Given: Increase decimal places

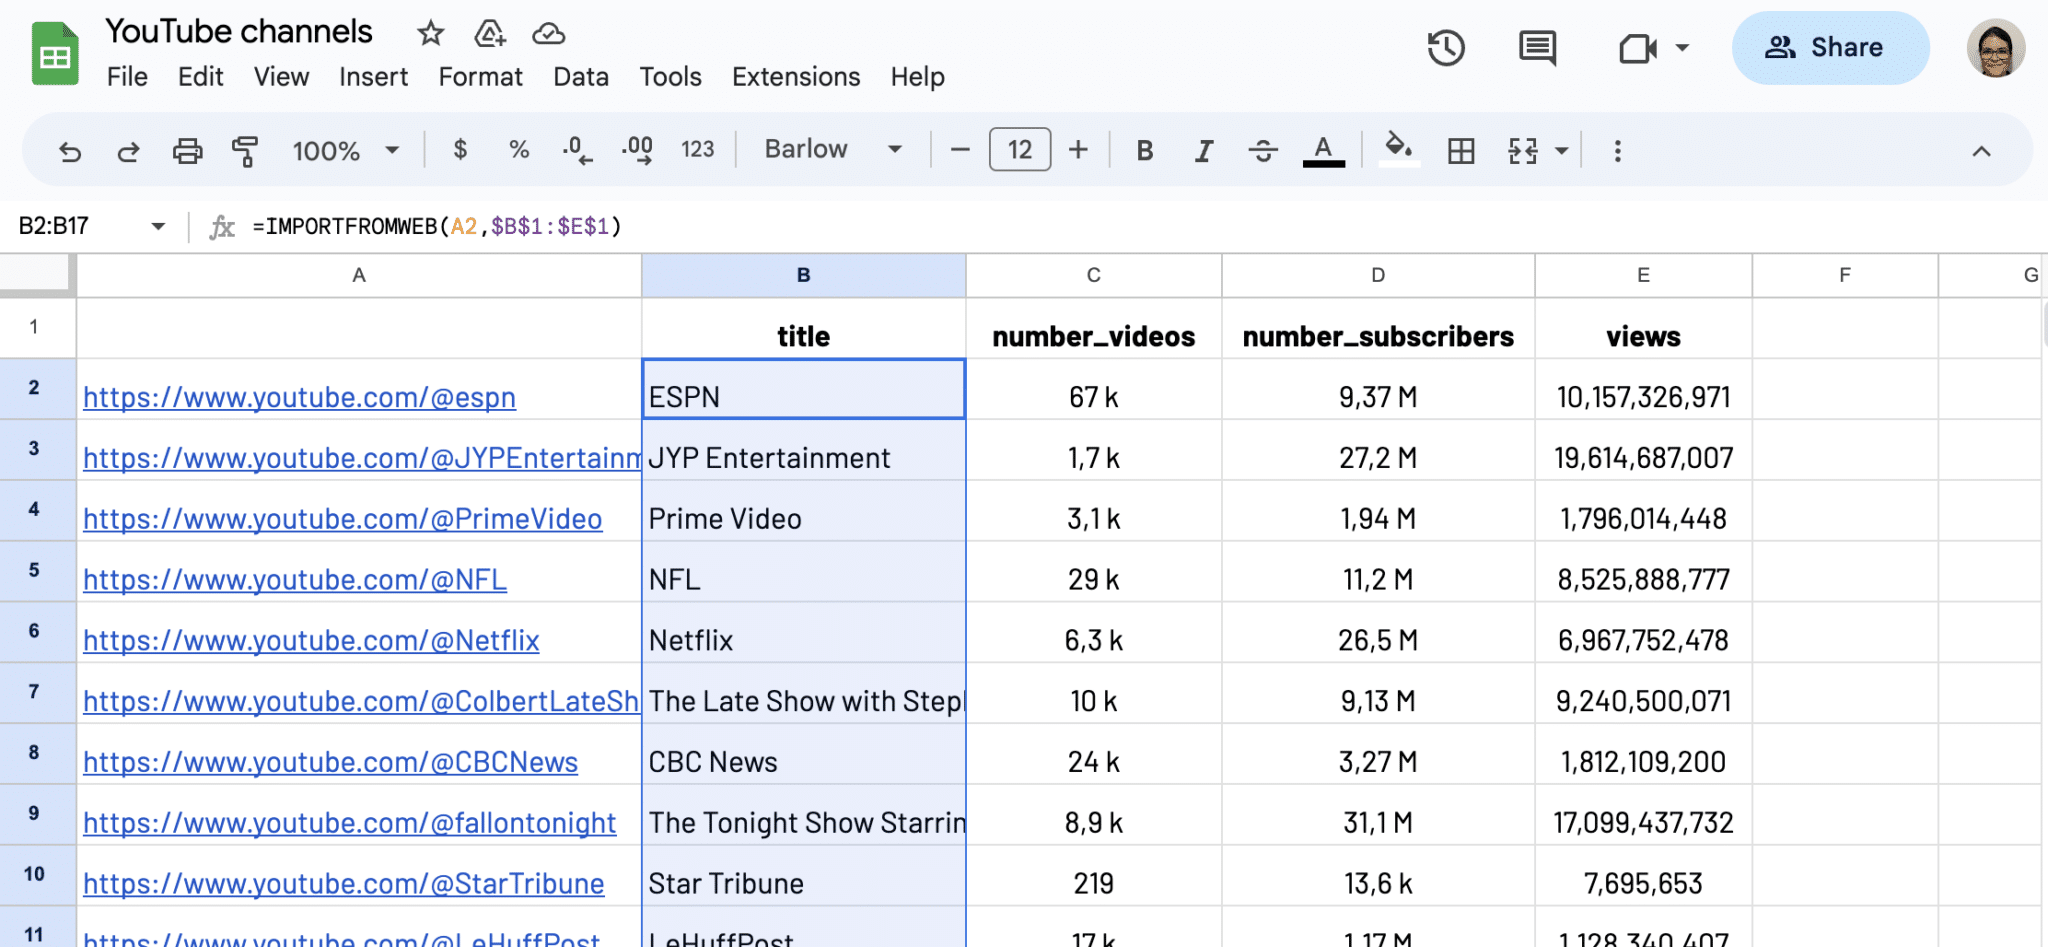Looking at the screenshot, I should click(x=637, y=150).
